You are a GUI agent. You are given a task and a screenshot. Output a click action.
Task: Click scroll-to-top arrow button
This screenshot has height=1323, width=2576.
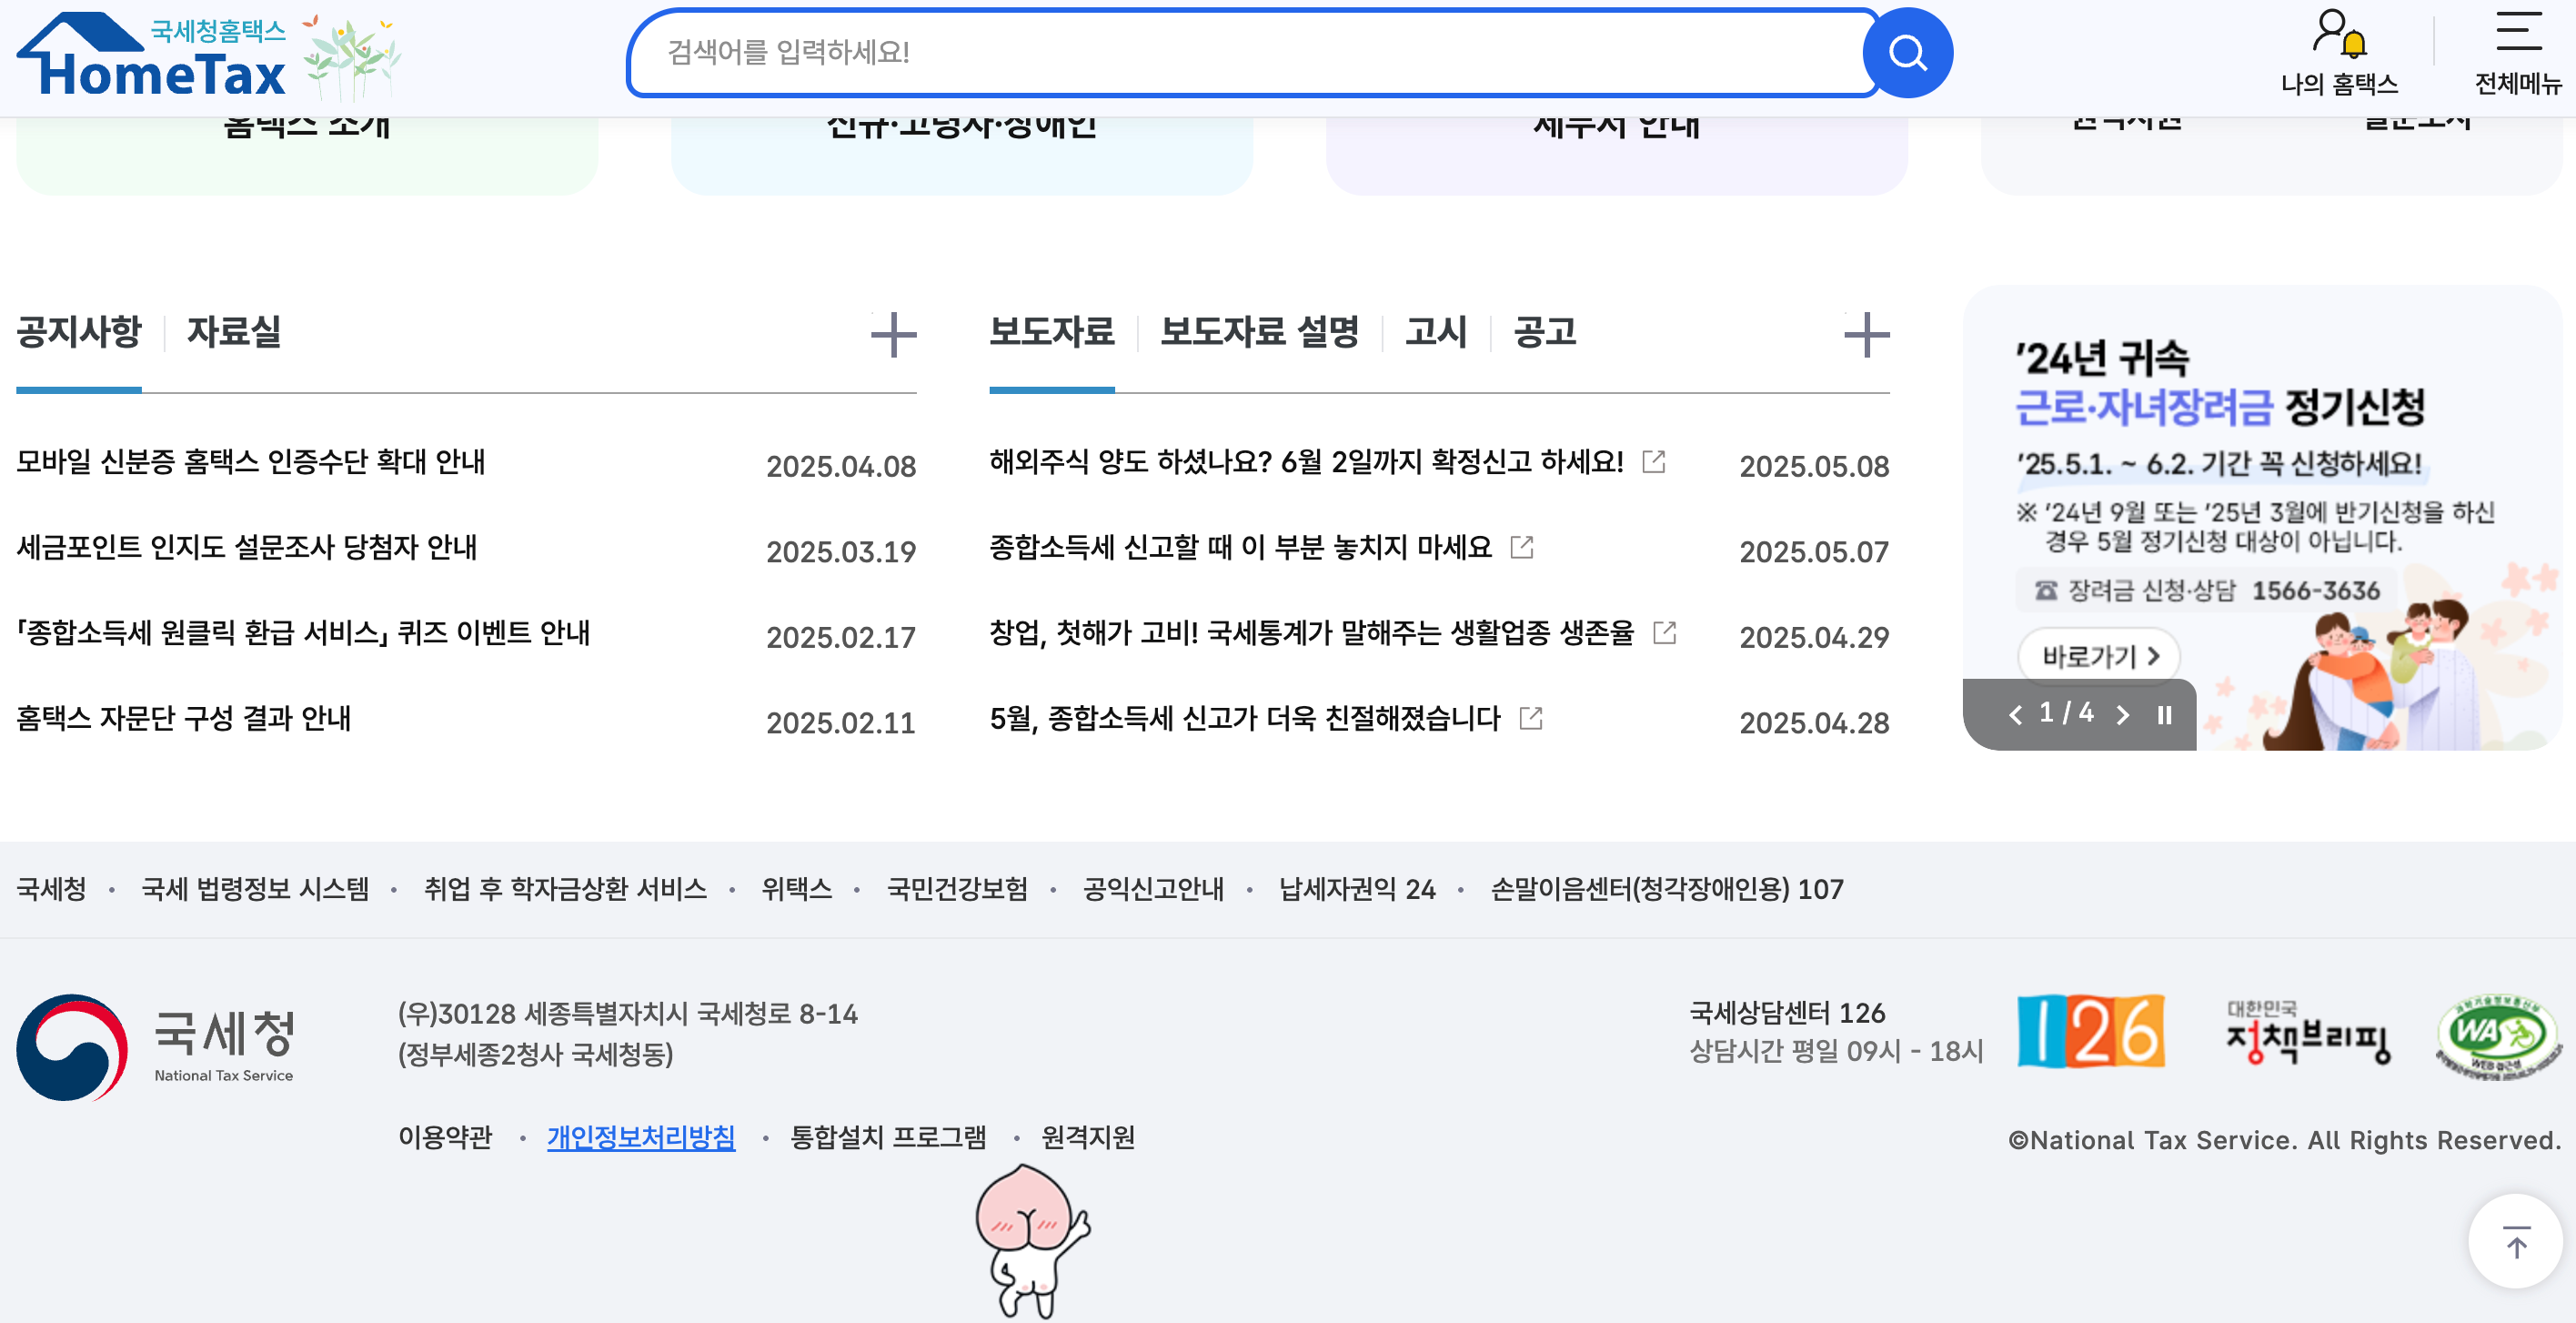(x=2515, y=1241)
